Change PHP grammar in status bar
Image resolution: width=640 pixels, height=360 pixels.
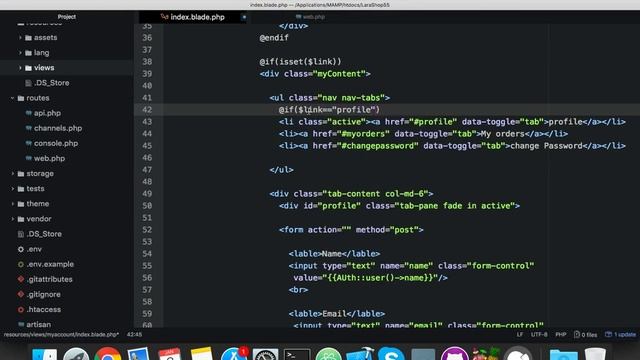tap(561, 335)
